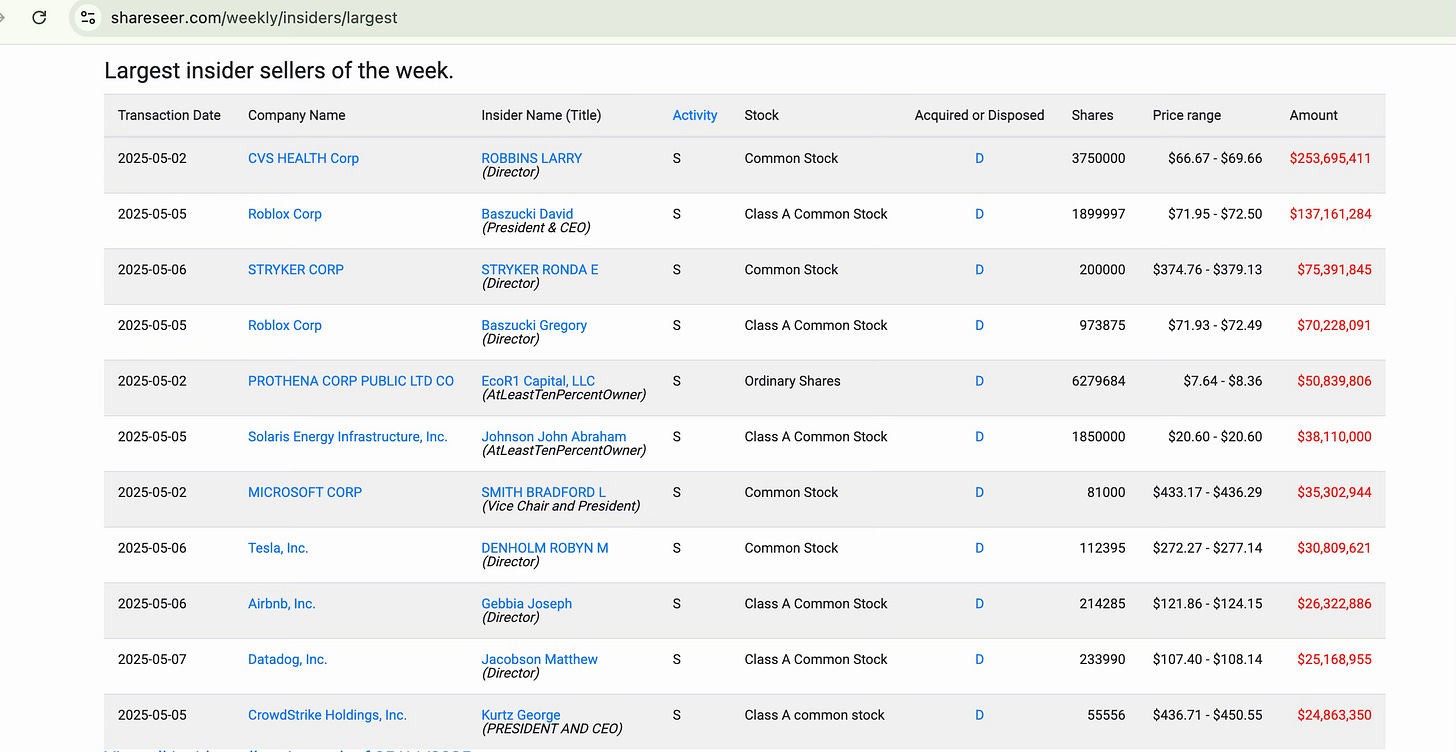Select the shares value 3750000
The image size is (1456, 752).
pyautogui.click(x=1098, y=158)
